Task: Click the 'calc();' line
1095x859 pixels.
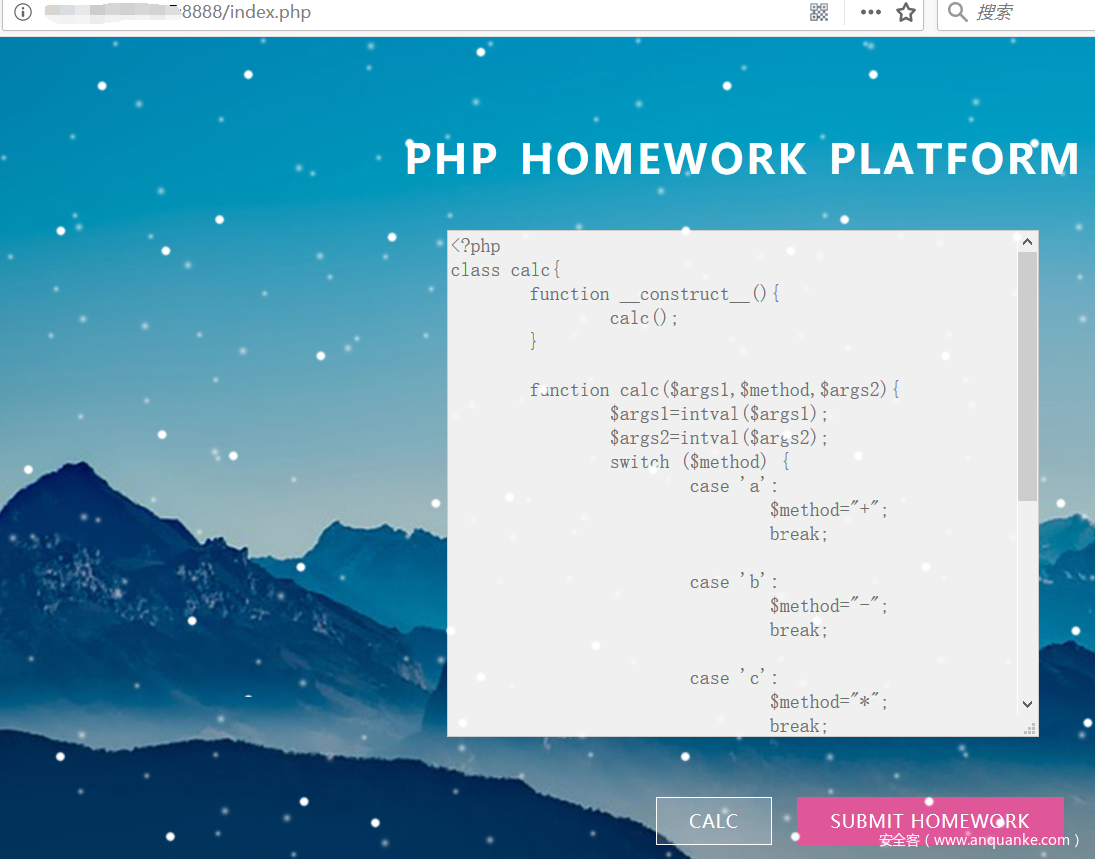Action: 644,318
